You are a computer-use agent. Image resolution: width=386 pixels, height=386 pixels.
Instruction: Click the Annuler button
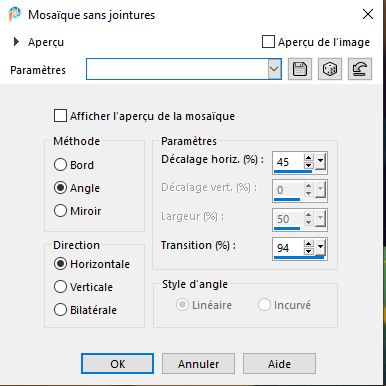[x=198, y=364]
